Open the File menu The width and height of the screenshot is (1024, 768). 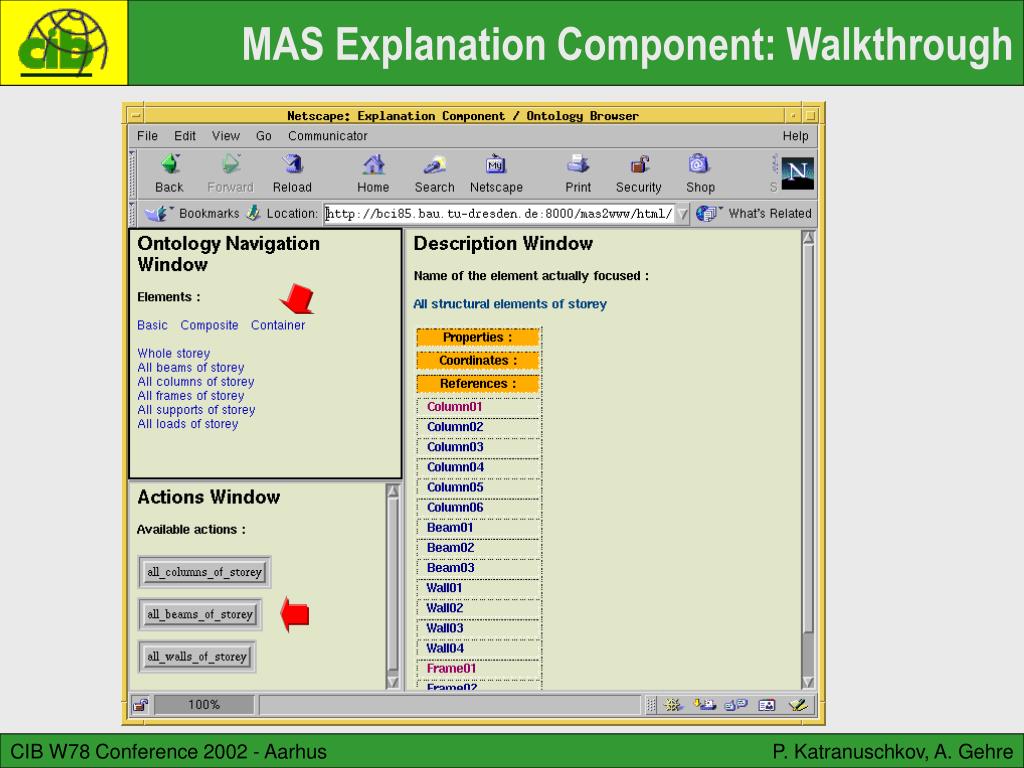point(148,136)
